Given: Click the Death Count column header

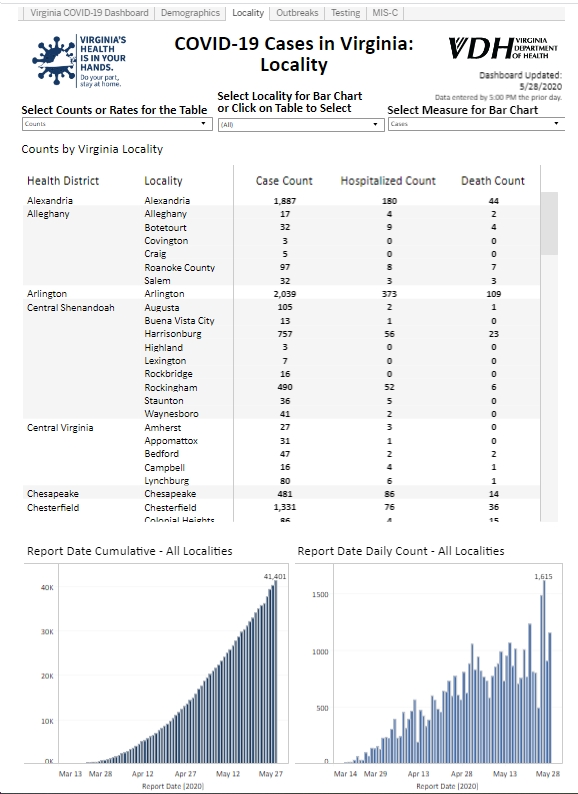Looking at the screenshot, I should click(493, 181).
